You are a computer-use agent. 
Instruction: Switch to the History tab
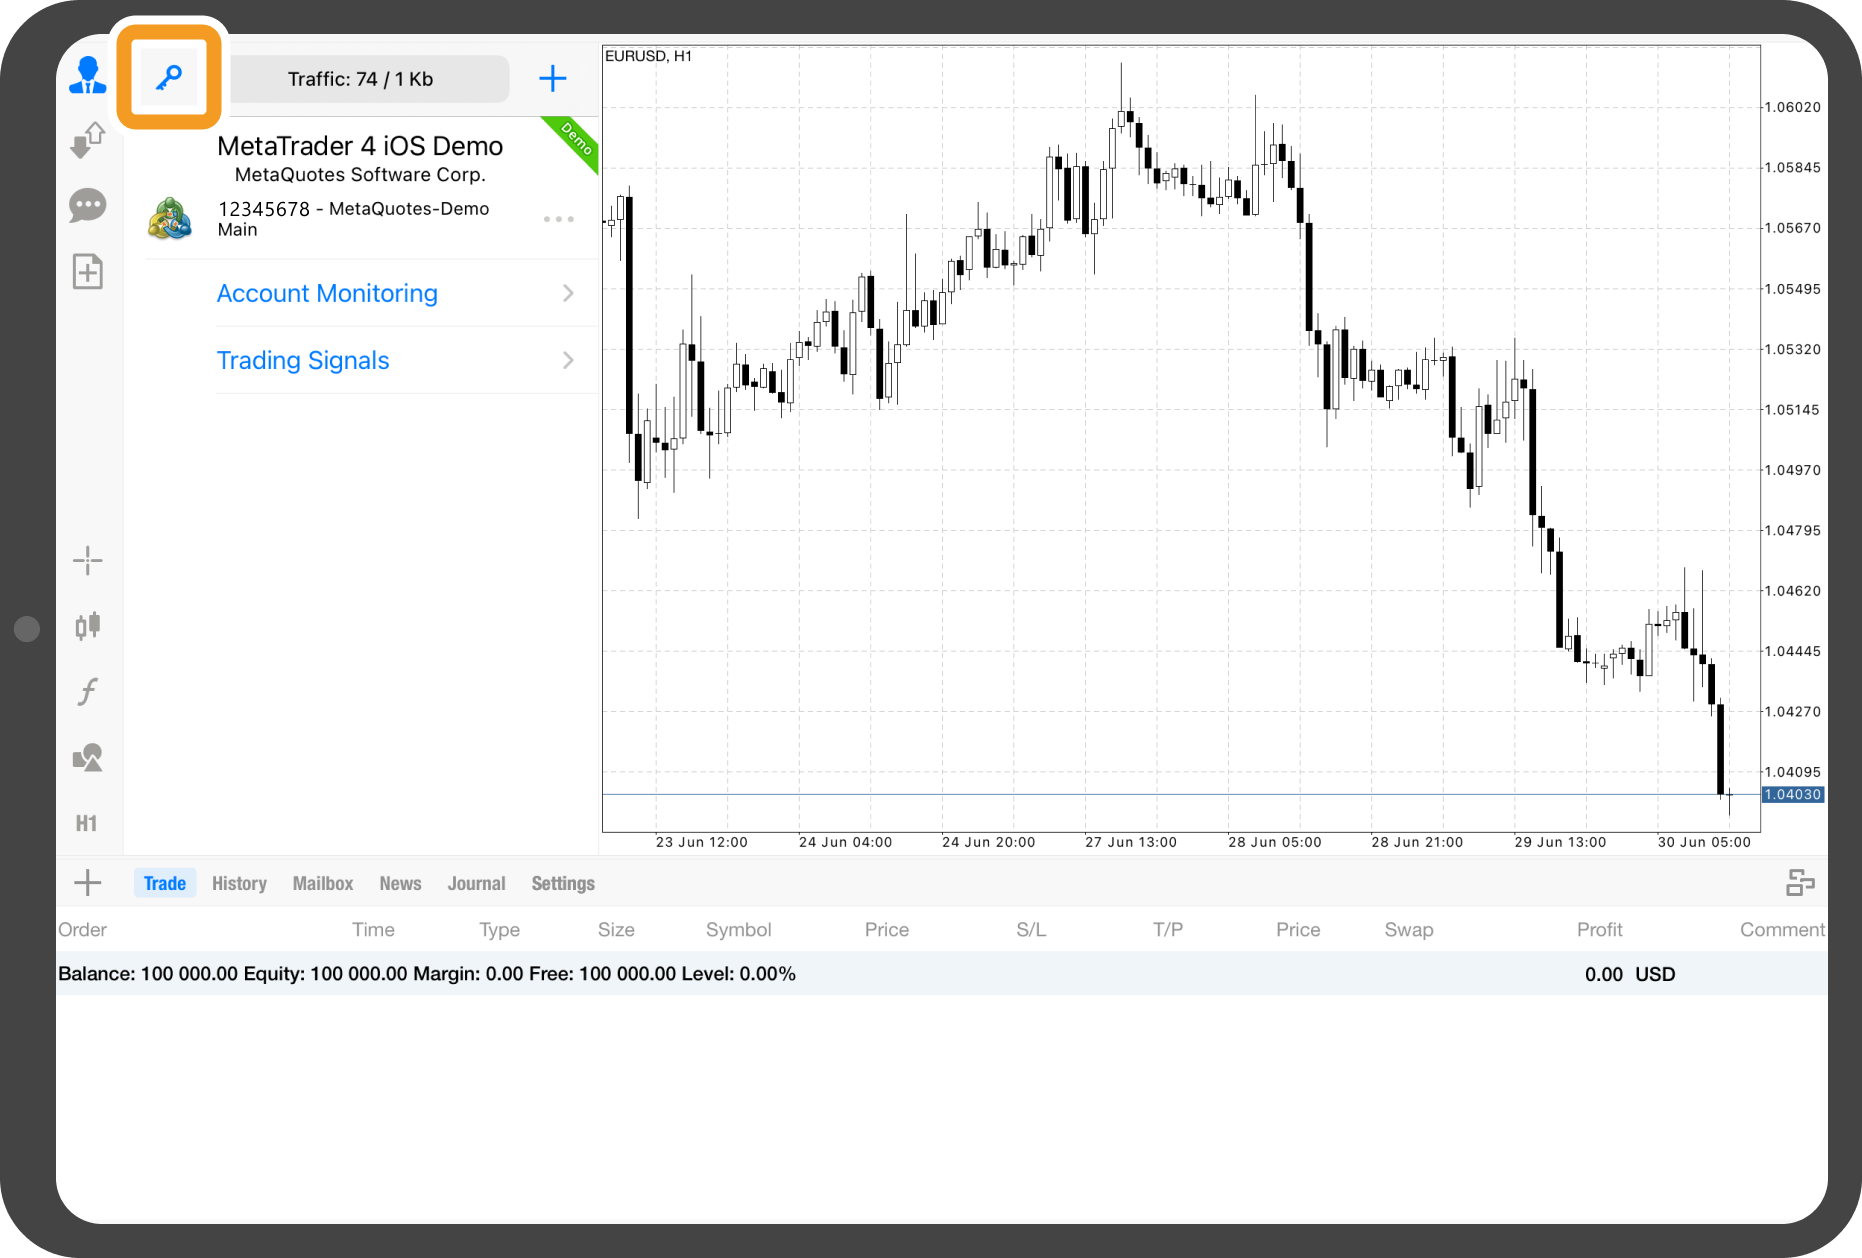[239, 883]
